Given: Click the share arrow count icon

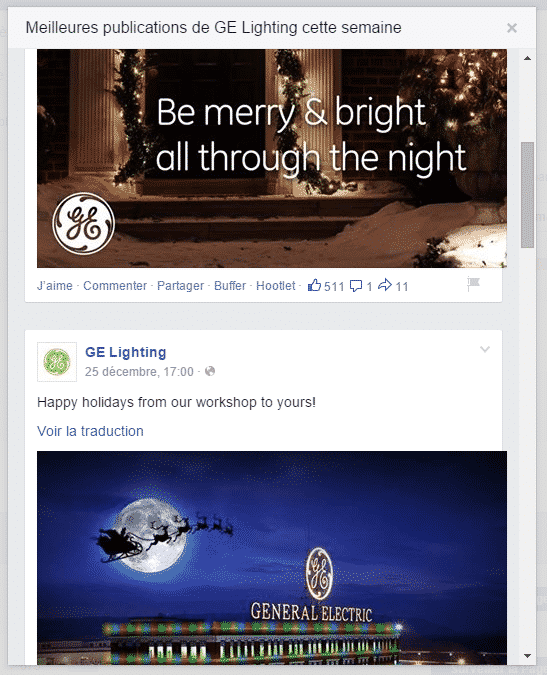Looking at the screenshot, I should (x=385, y=285).
